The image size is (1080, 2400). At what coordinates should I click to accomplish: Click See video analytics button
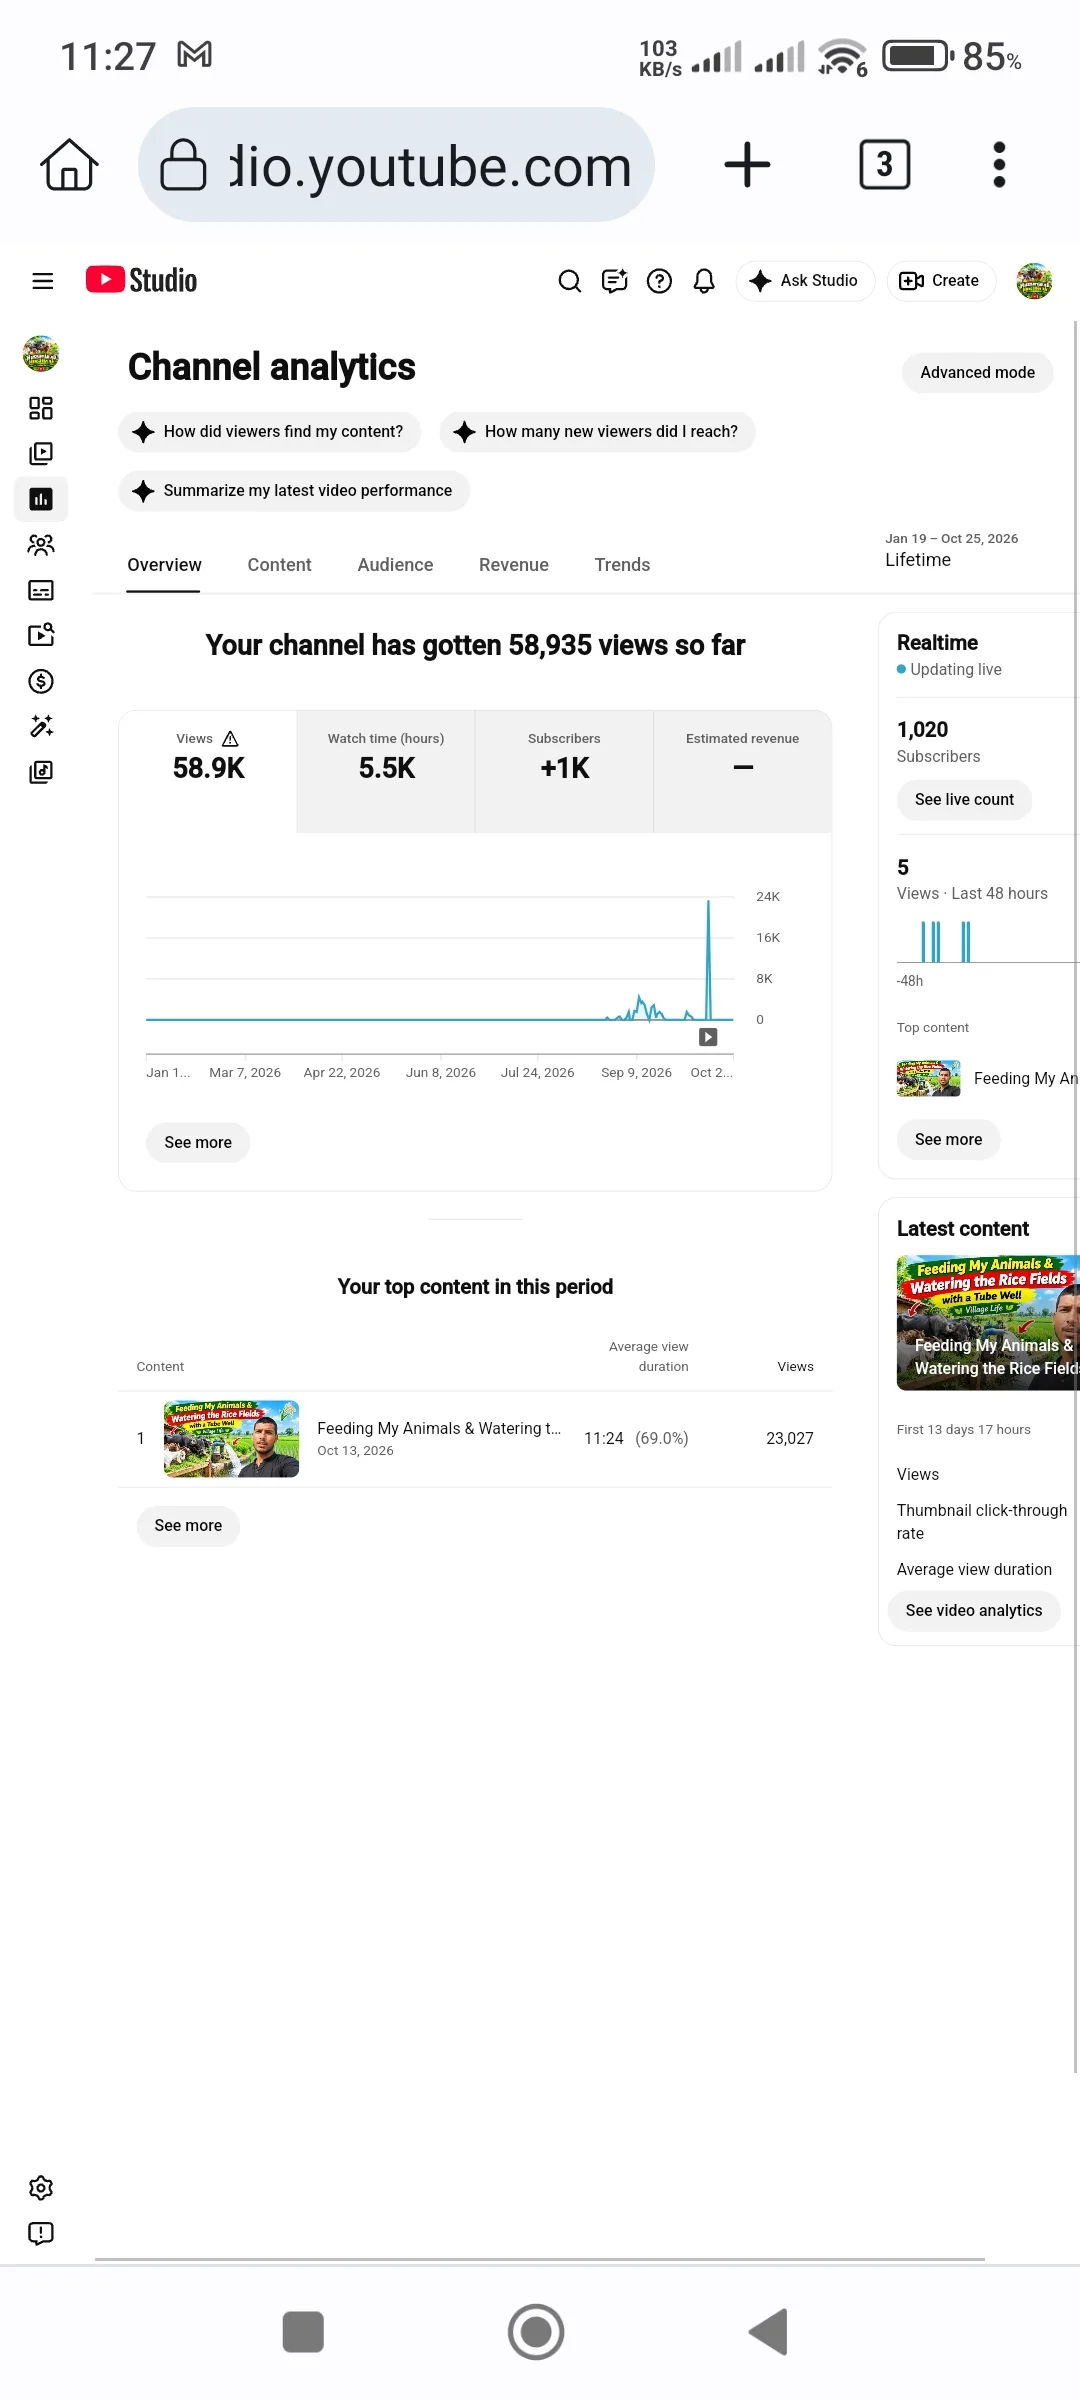(x=974, y=1611)
